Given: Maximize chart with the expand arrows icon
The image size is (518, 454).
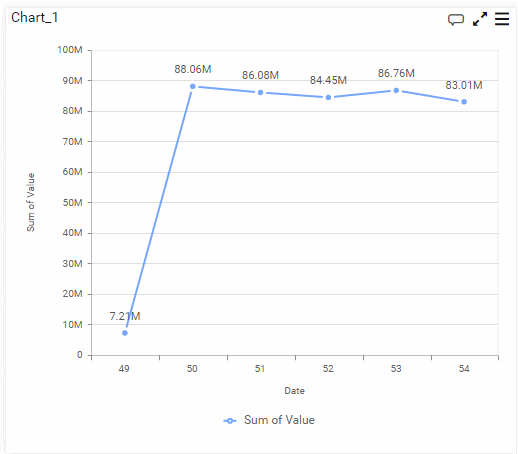Looking at the screenshot, I should pyautogui.click(x=480, y=19).
